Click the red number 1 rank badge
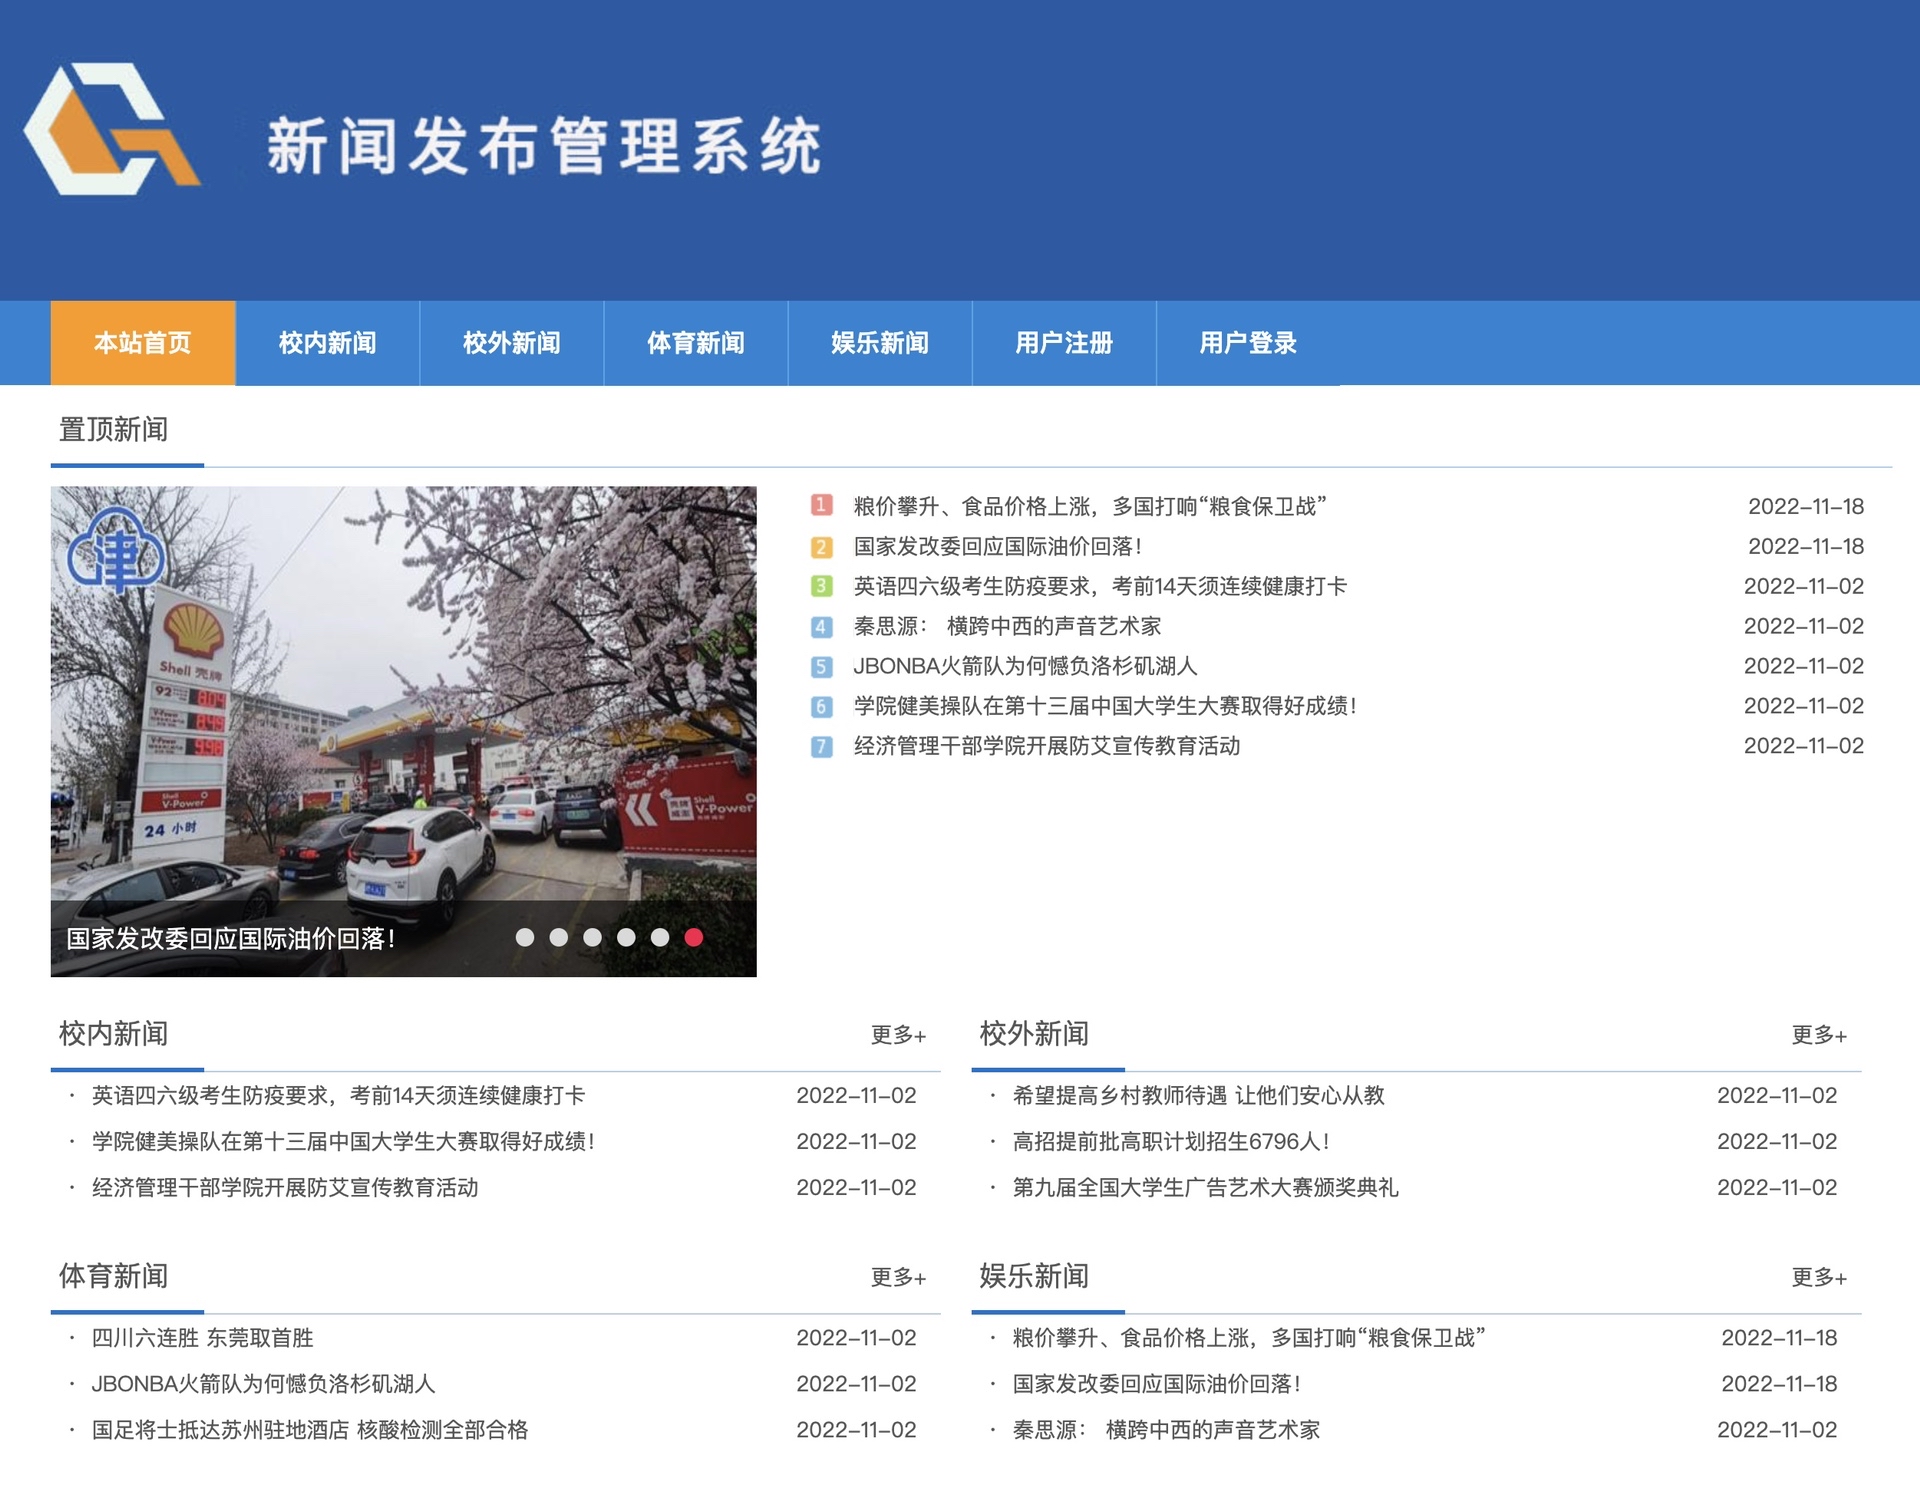 (821, 506)
